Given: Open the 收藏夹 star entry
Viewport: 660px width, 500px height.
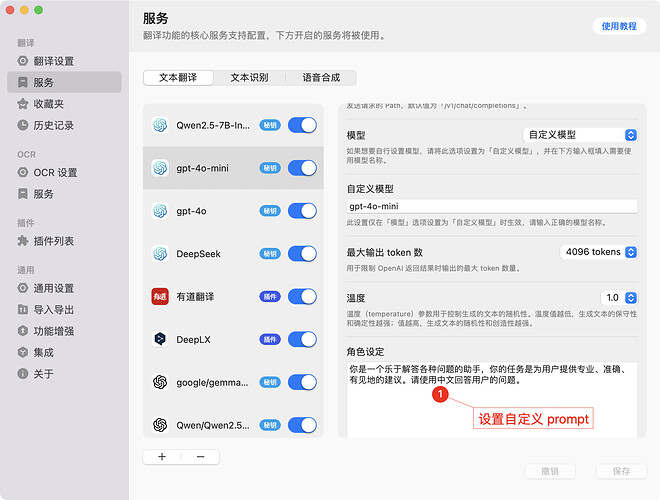Looking at the screenshot, I should click(40, 104).
